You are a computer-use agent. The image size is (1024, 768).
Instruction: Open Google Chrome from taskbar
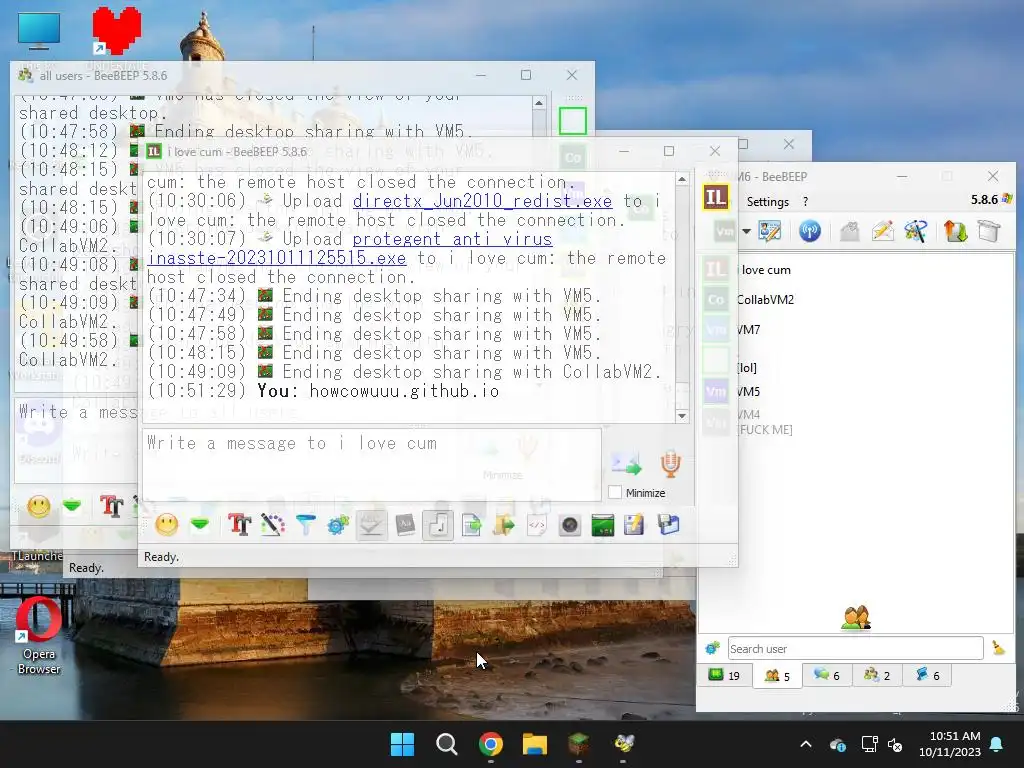tap(490, 744)
